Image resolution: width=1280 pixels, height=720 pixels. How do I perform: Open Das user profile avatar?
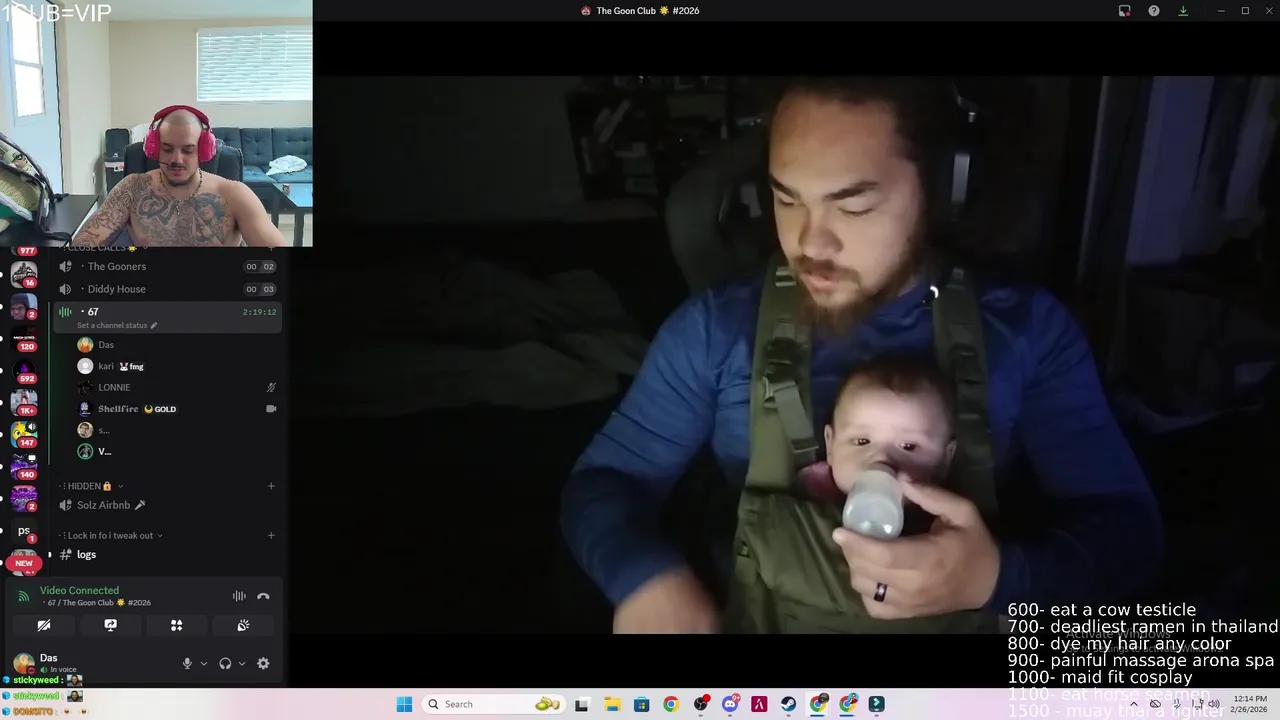[22, 663]
